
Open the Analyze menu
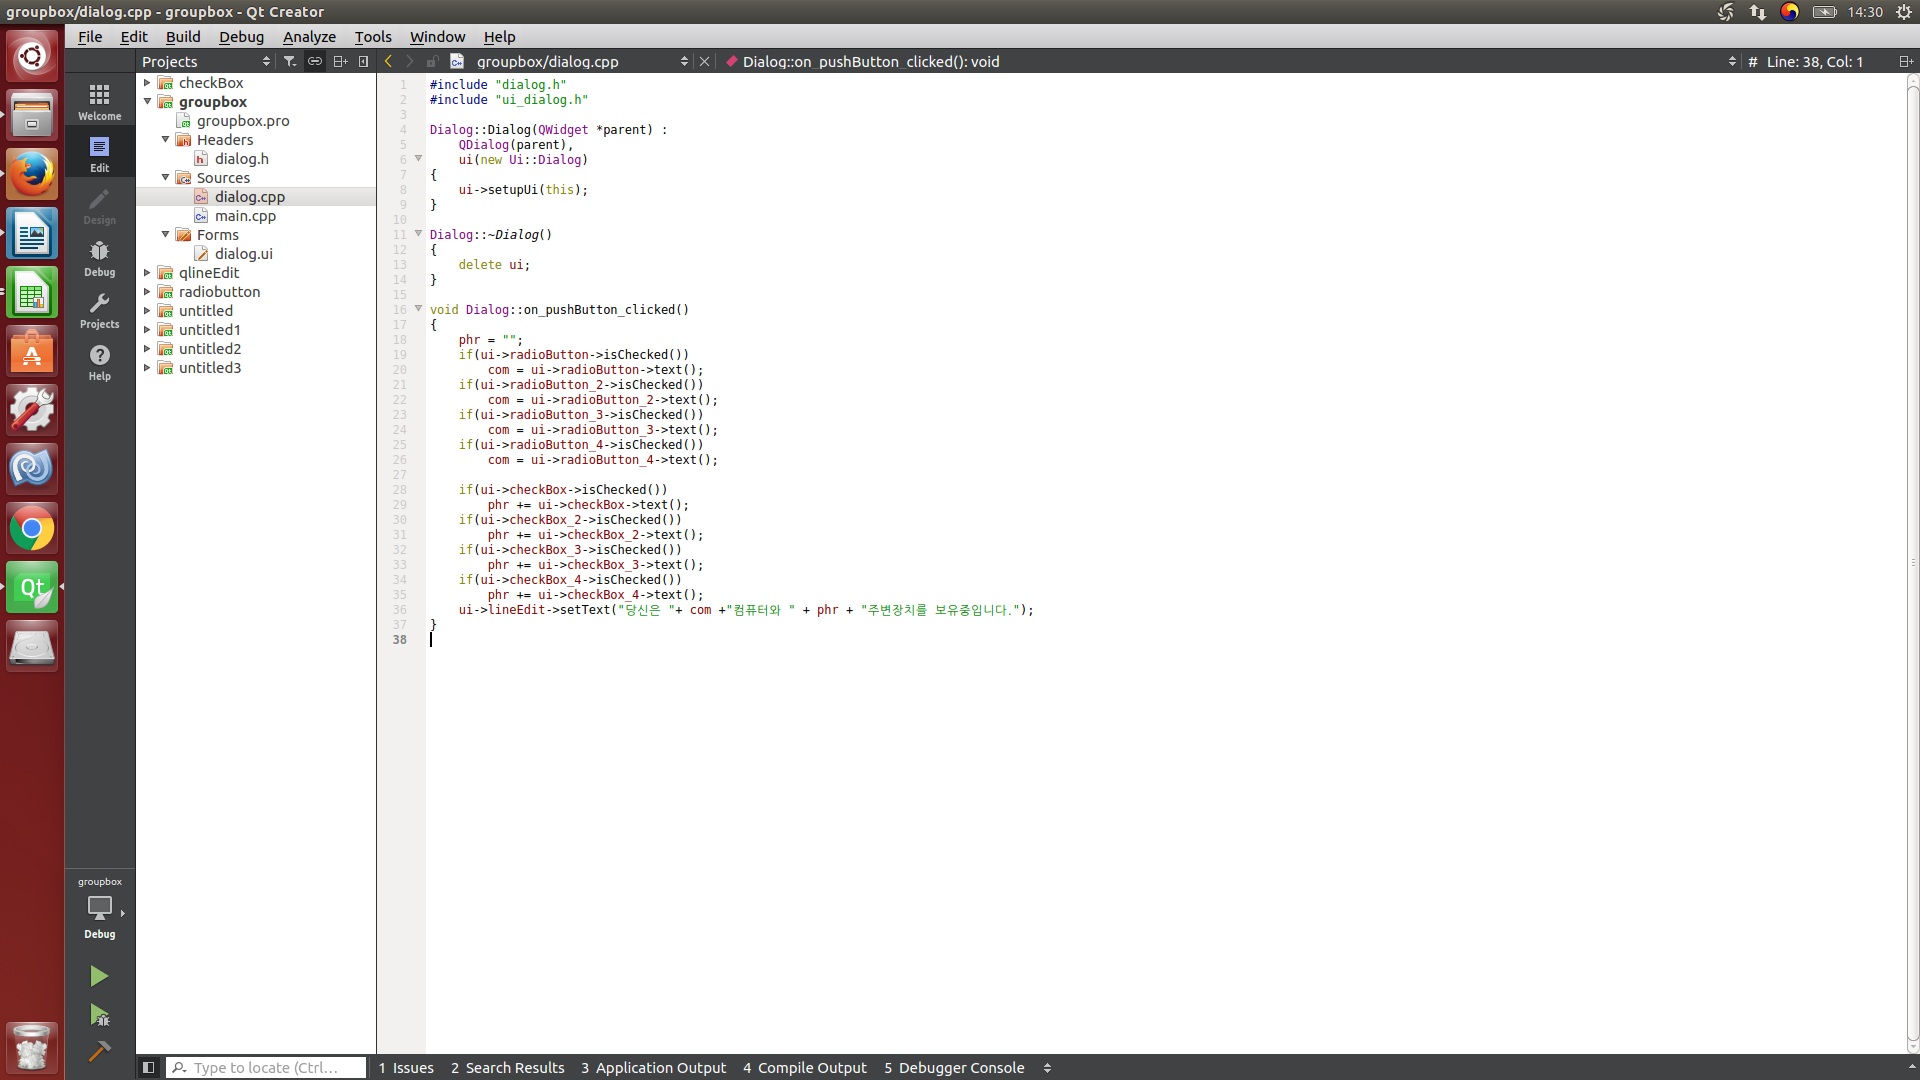coord(309,37)
